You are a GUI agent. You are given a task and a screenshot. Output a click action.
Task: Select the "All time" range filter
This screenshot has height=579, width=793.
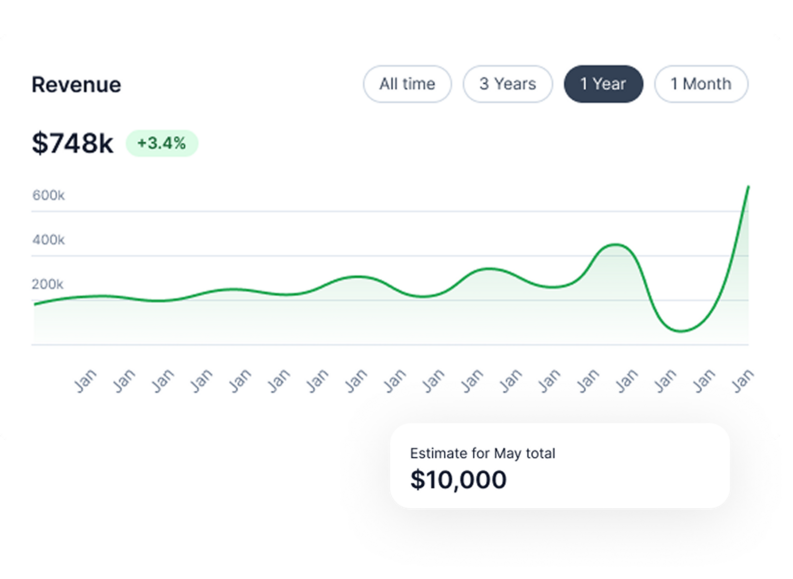coord(407,84)
